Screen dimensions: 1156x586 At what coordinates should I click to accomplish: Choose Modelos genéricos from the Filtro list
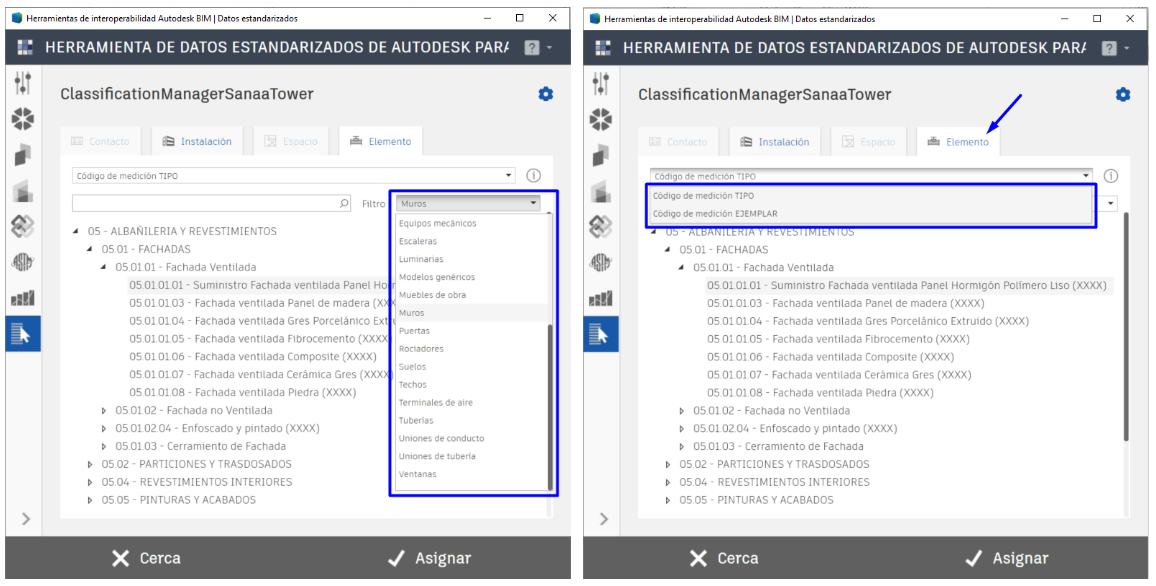click(x=437, y=277)
